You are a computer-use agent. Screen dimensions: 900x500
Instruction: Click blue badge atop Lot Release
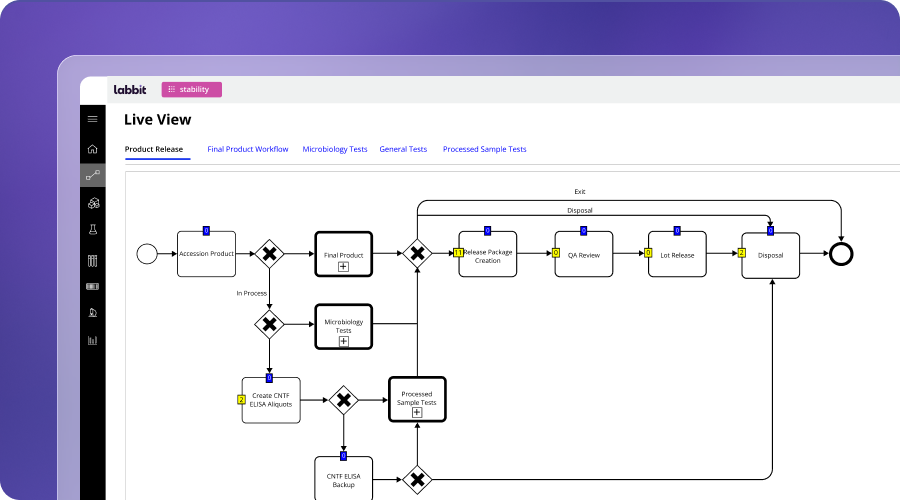point(677,231)
